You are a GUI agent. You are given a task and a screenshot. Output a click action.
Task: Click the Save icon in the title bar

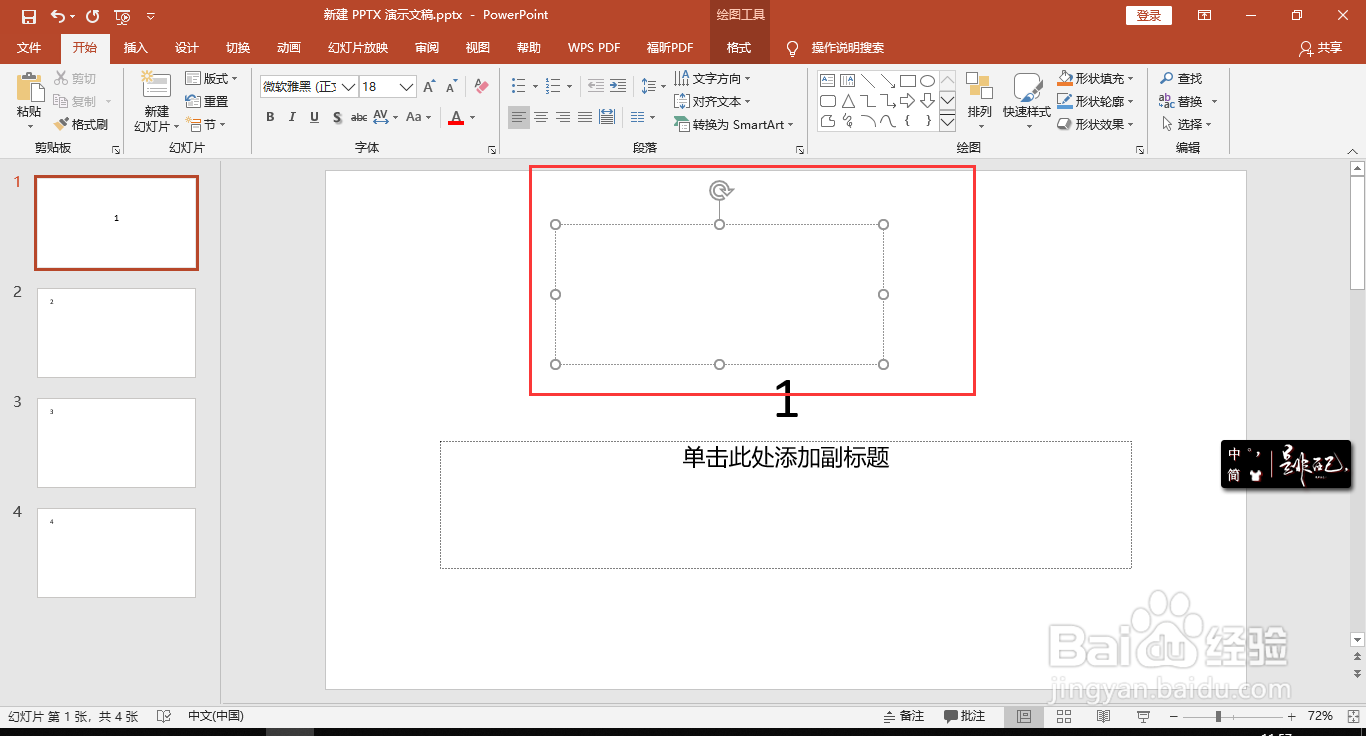29,16
